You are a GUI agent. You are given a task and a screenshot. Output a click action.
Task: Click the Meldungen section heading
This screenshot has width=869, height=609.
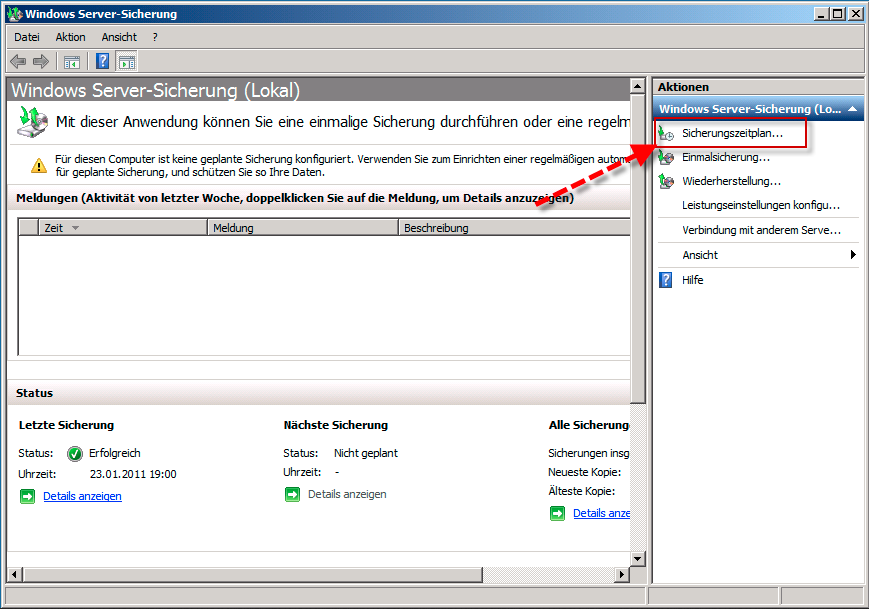click(295, 198)
